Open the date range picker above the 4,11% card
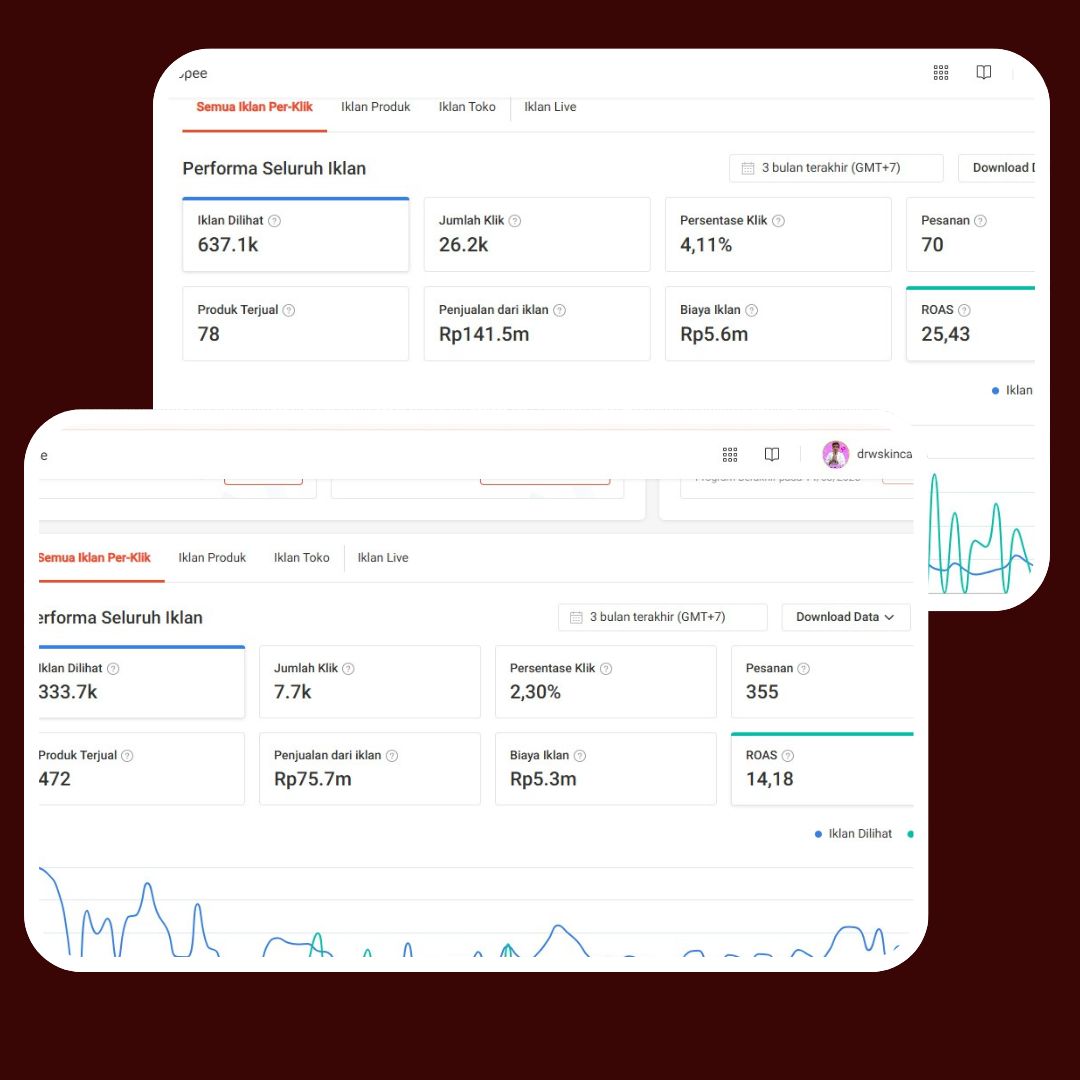Screen dimensions: 1080x1080 [836, 168]
